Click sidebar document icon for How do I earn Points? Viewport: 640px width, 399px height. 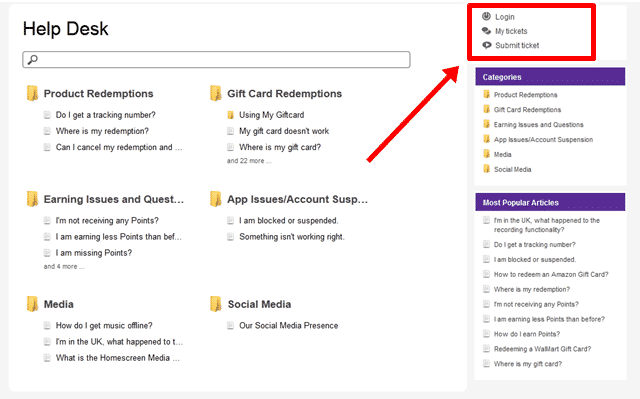pos(486,334)
